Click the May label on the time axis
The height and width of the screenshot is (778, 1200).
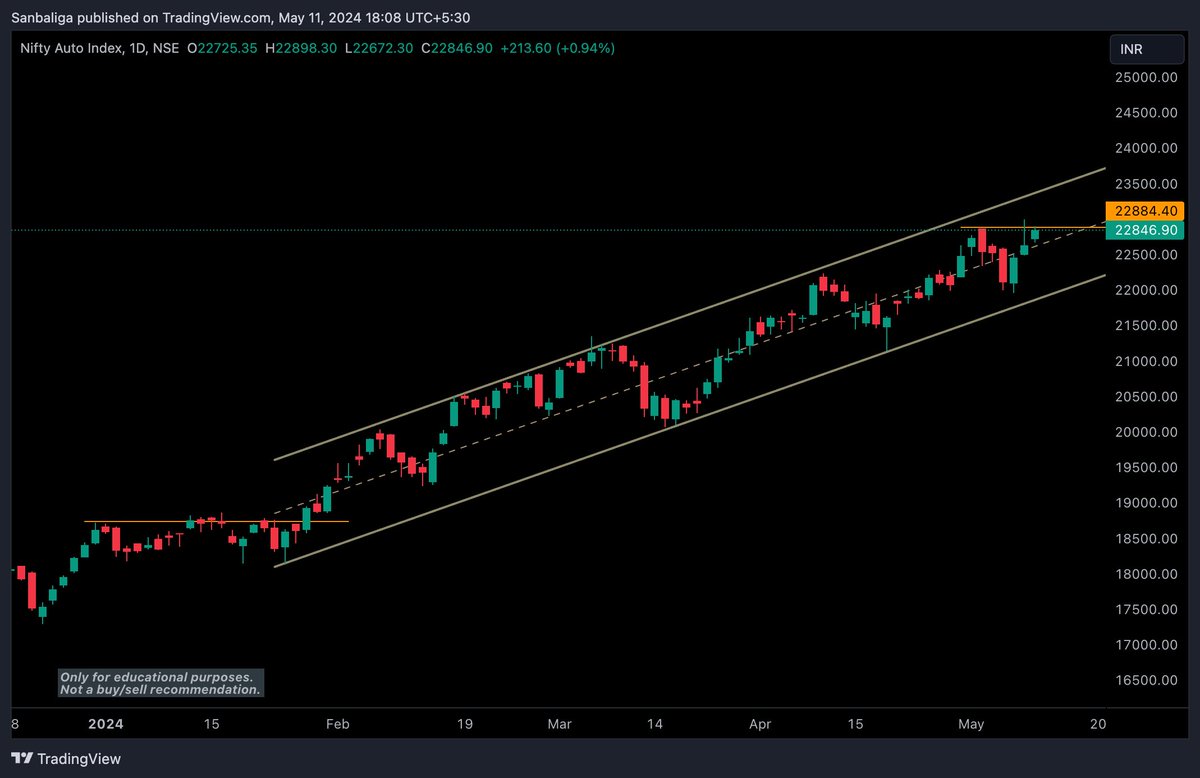coord(972,723)
